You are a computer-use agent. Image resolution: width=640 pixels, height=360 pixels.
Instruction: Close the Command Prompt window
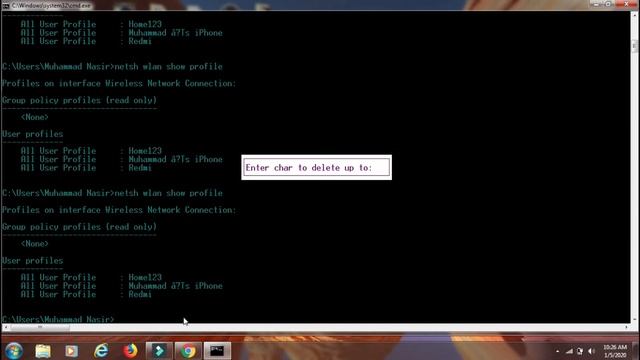(627, 4)
